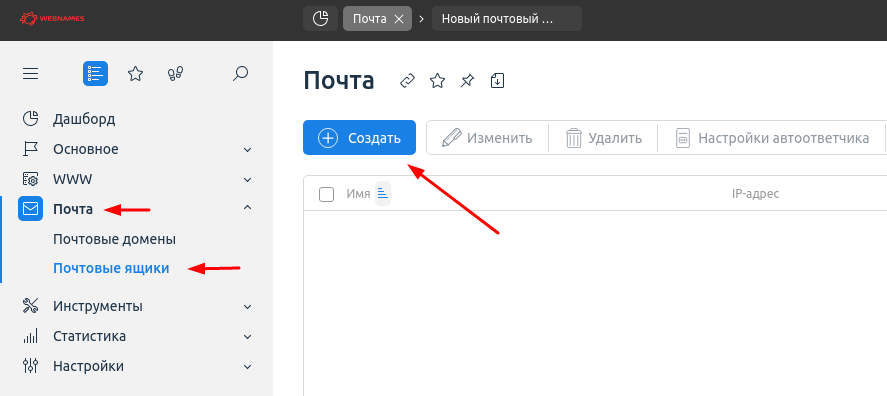Click the IP-адрес column header
The image size is (887, 396).
755,194
